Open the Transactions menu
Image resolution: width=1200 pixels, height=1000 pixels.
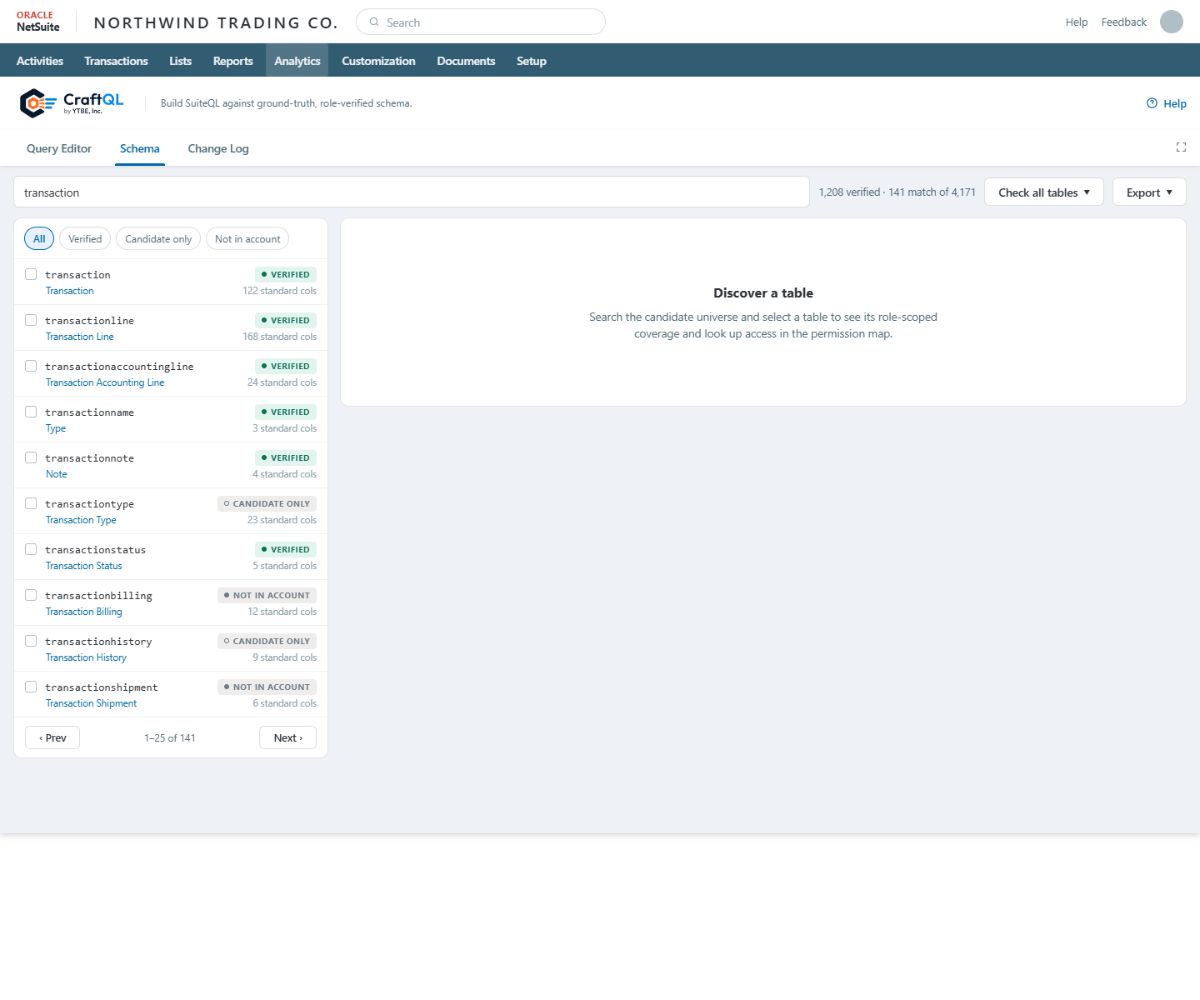pyautogui.click(x=116, y=61)
